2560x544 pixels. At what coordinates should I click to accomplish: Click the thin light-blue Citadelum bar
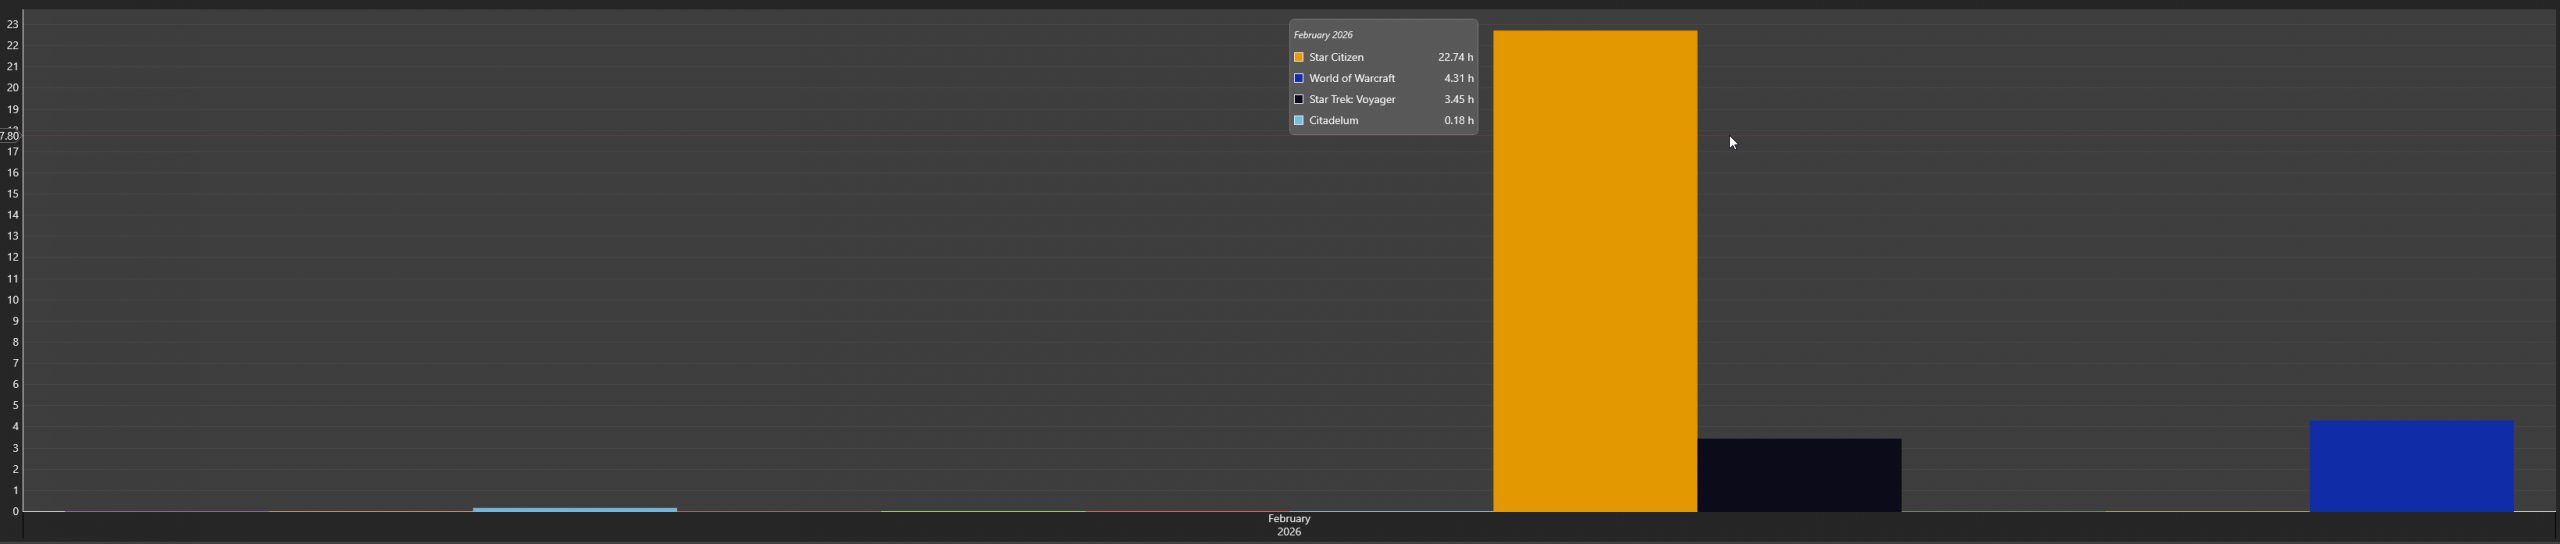tap(574, 509)
